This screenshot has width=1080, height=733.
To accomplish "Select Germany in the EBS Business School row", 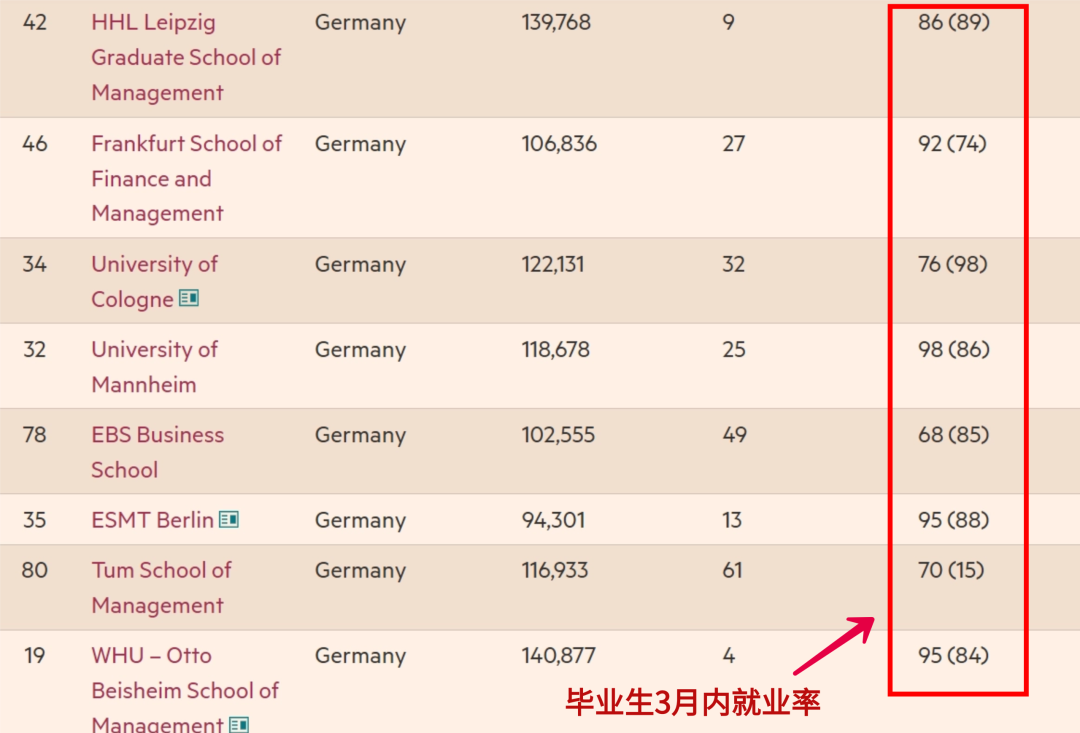I will coord(360,436).
